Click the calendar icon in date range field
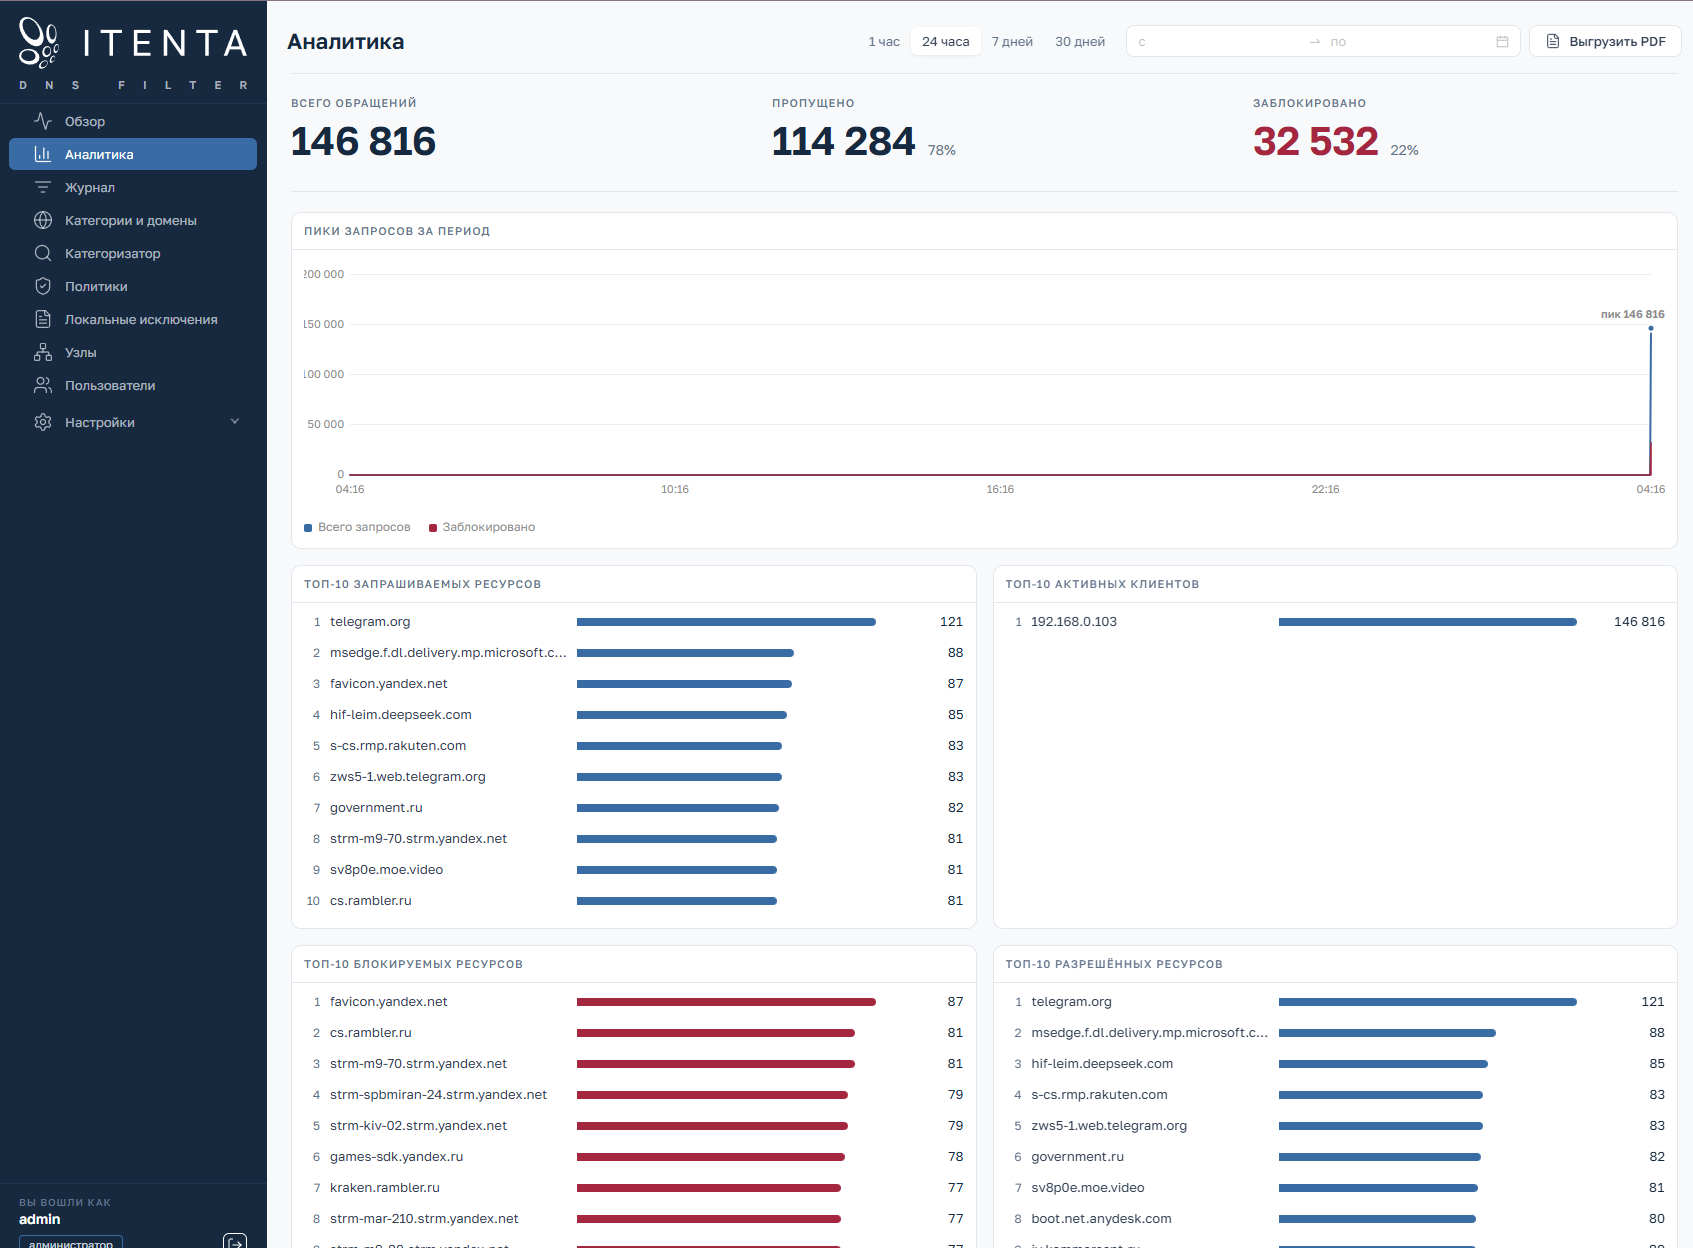Image resolution: width=1693 pixels, height=1248 pixels. pos(1502,42)
